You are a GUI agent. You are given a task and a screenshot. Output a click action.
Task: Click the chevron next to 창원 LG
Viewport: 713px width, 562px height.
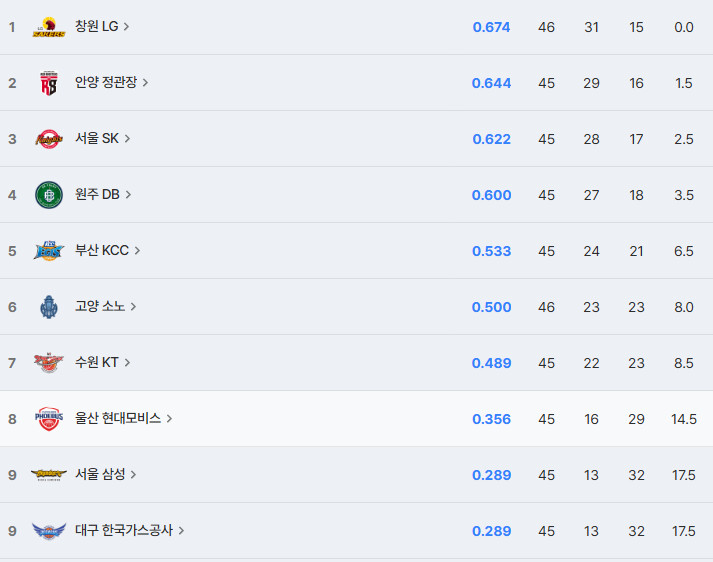tap(126, 27)
